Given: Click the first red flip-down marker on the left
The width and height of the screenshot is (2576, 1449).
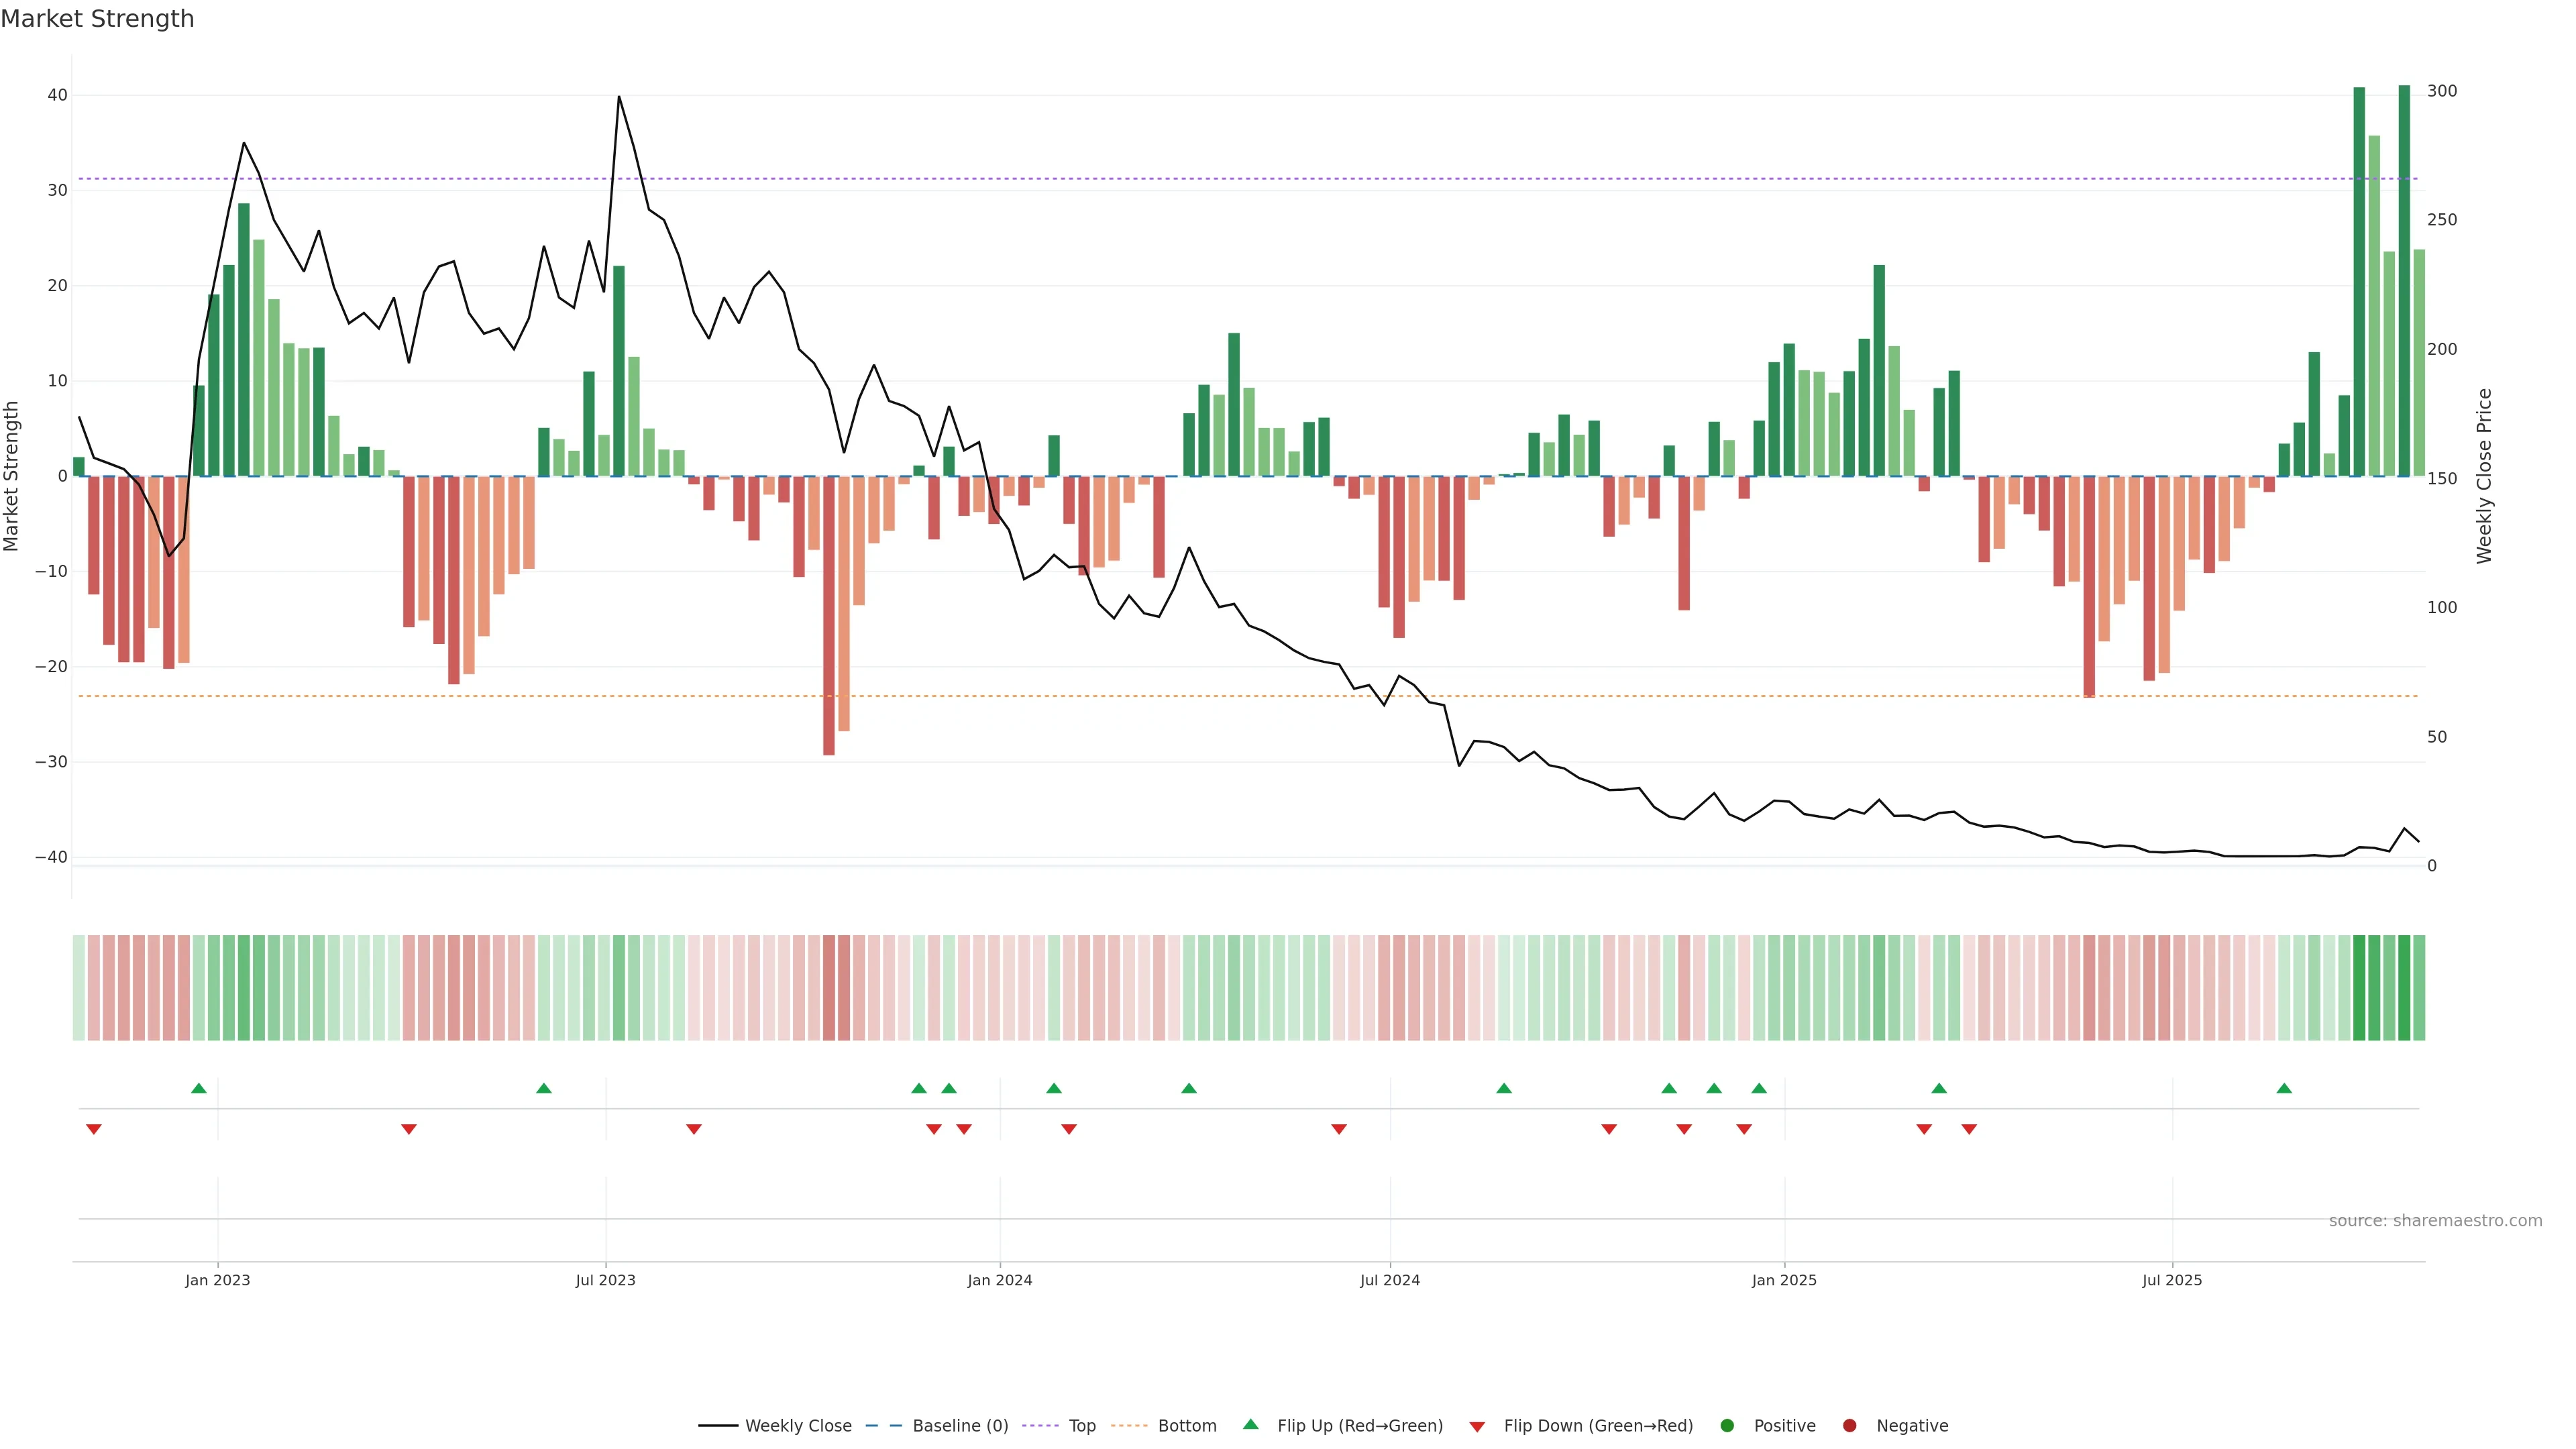Looking at the screenshot, I should tap(94, 1129).
